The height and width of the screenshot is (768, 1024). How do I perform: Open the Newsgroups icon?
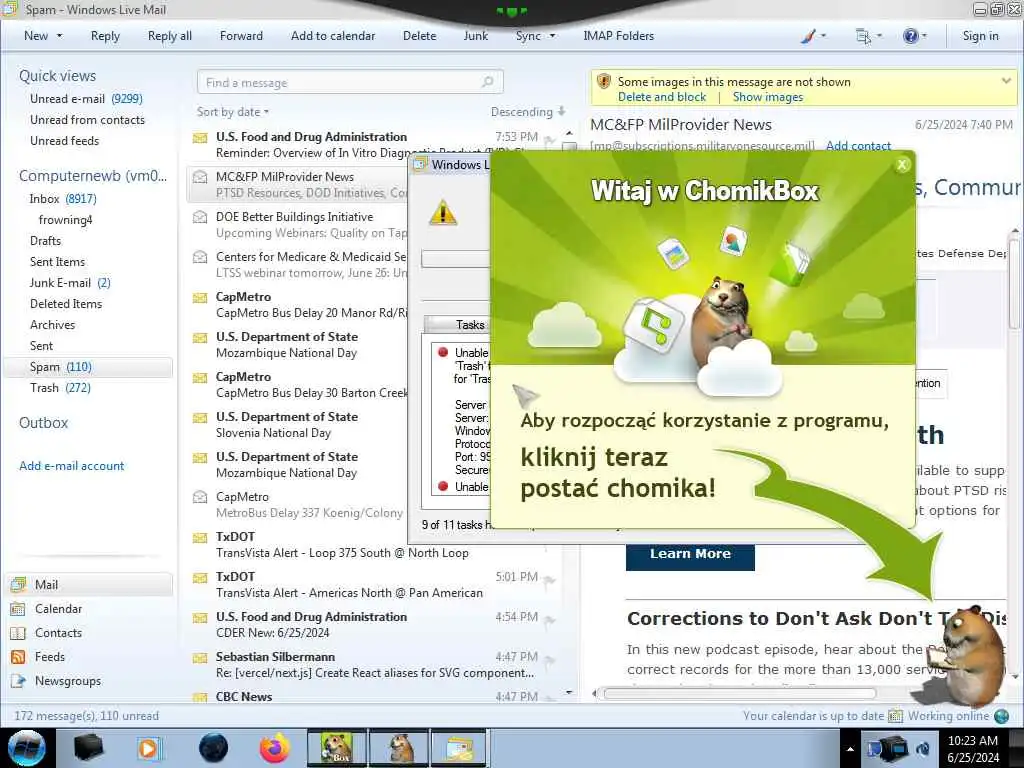(18, 681)
